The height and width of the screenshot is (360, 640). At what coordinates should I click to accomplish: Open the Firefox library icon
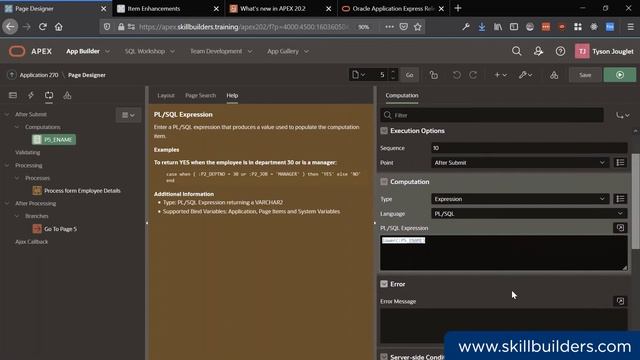coord(498,27)
